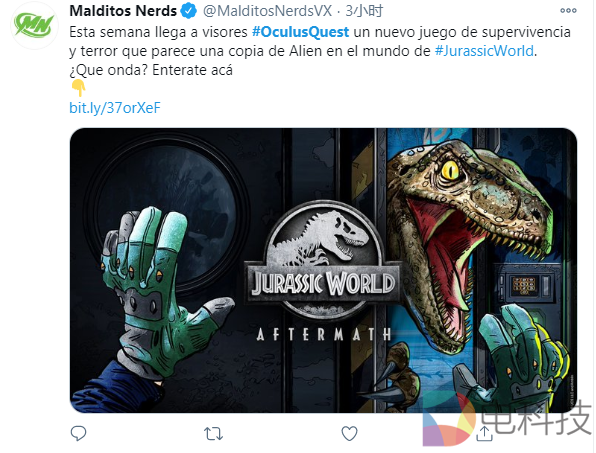
Task: Click the pointing-down hand emoji
Action: click(x=78, y=88)
